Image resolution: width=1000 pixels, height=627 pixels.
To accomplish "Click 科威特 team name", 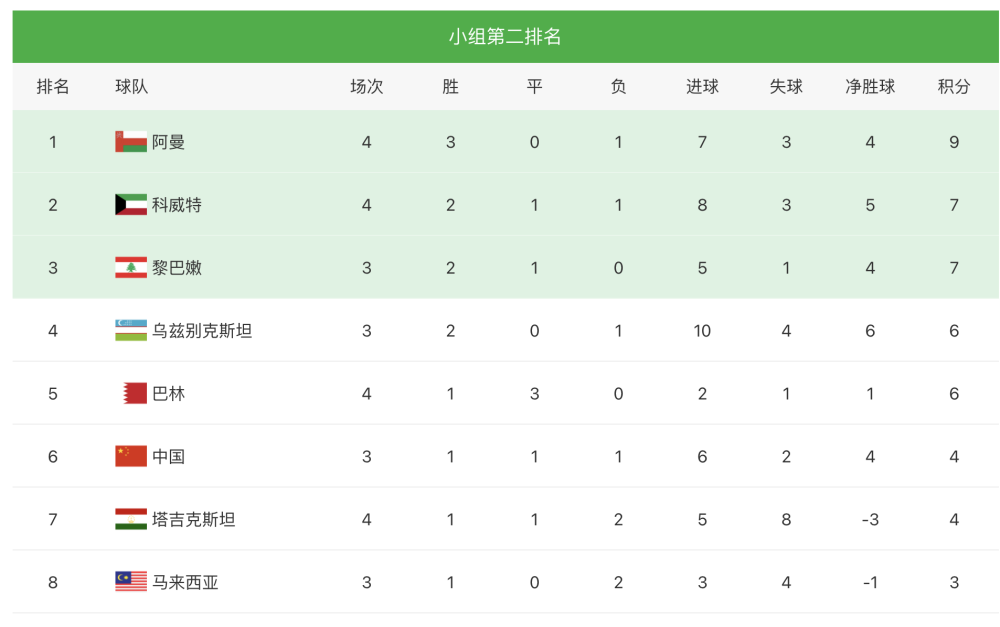I will click(177, 205).
